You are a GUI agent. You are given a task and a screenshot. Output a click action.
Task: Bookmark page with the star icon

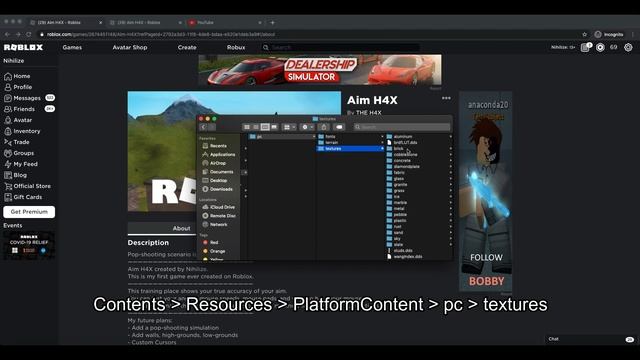(x=584, y=35)
